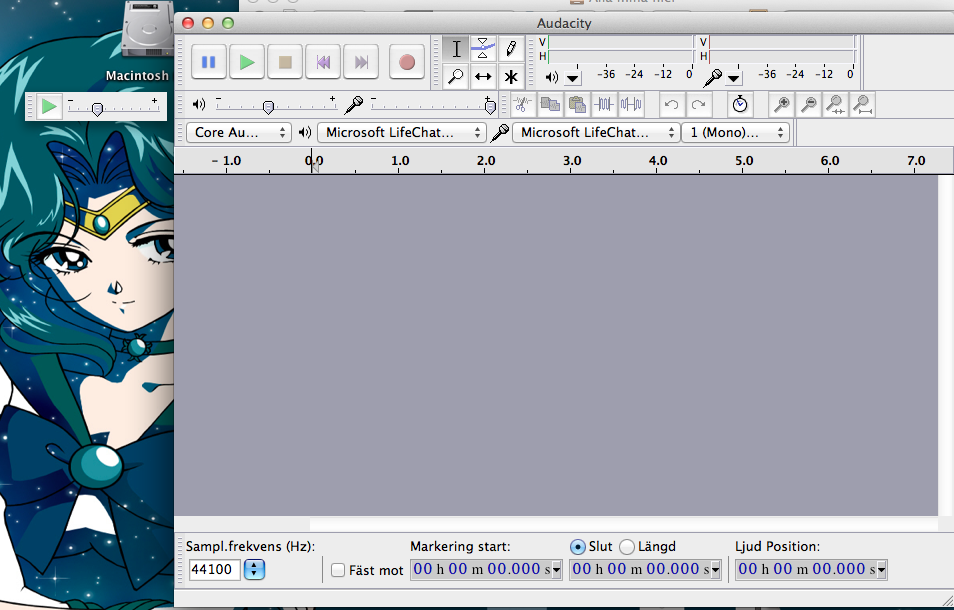The width and height of the screenshot is (954, 610).
Task: Open the Ljud Position format dropdown arrow
Action: [x=882, y=570]
